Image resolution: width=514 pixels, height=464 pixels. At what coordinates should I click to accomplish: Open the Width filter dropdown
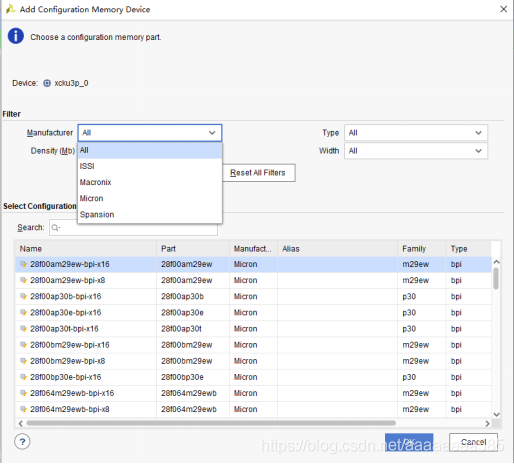click(x=416, y=151)
